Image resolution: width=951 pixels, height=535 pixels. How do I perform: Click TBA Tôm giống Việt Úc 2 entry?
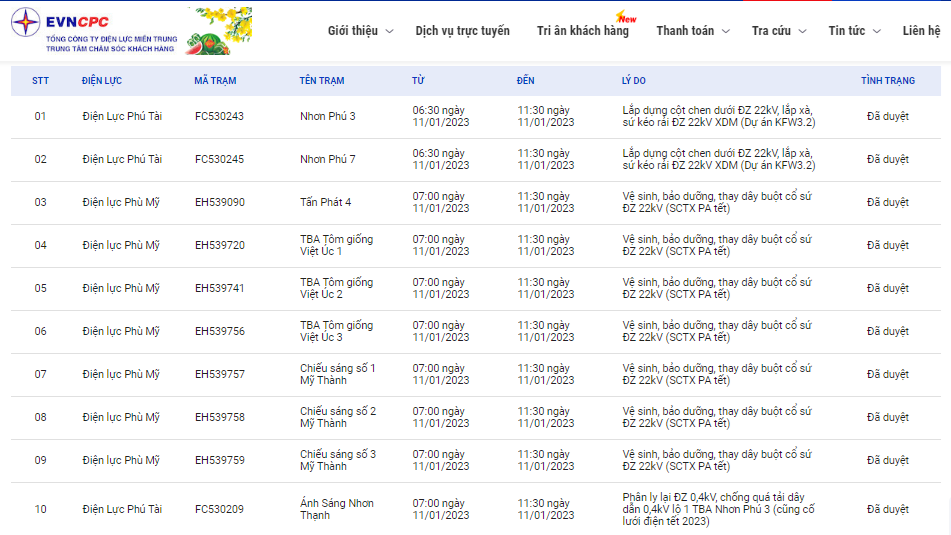337,288
